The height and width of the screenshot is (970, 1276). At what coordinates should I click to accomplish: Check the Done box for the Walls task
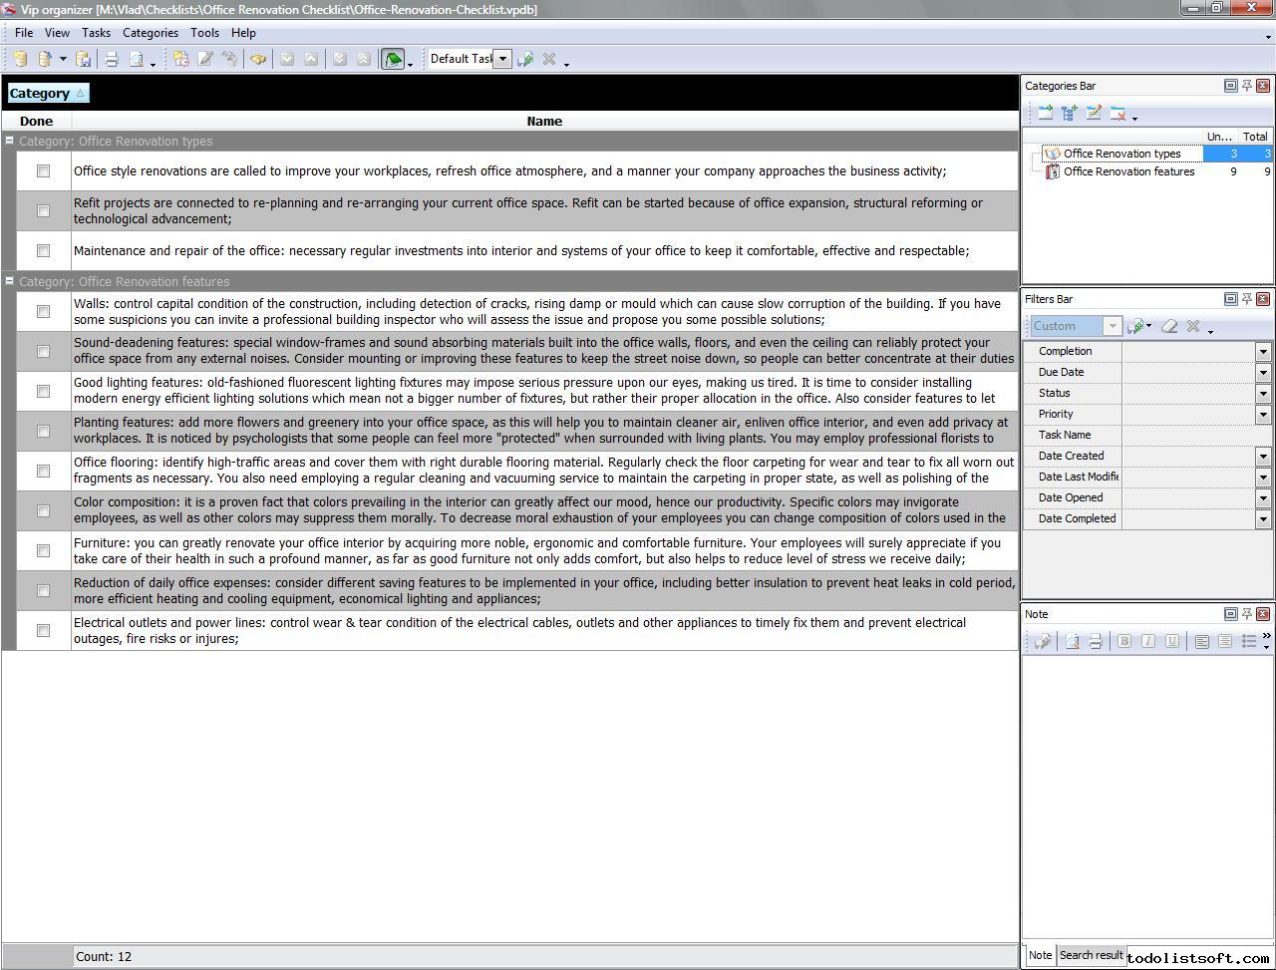click(43, 311)
